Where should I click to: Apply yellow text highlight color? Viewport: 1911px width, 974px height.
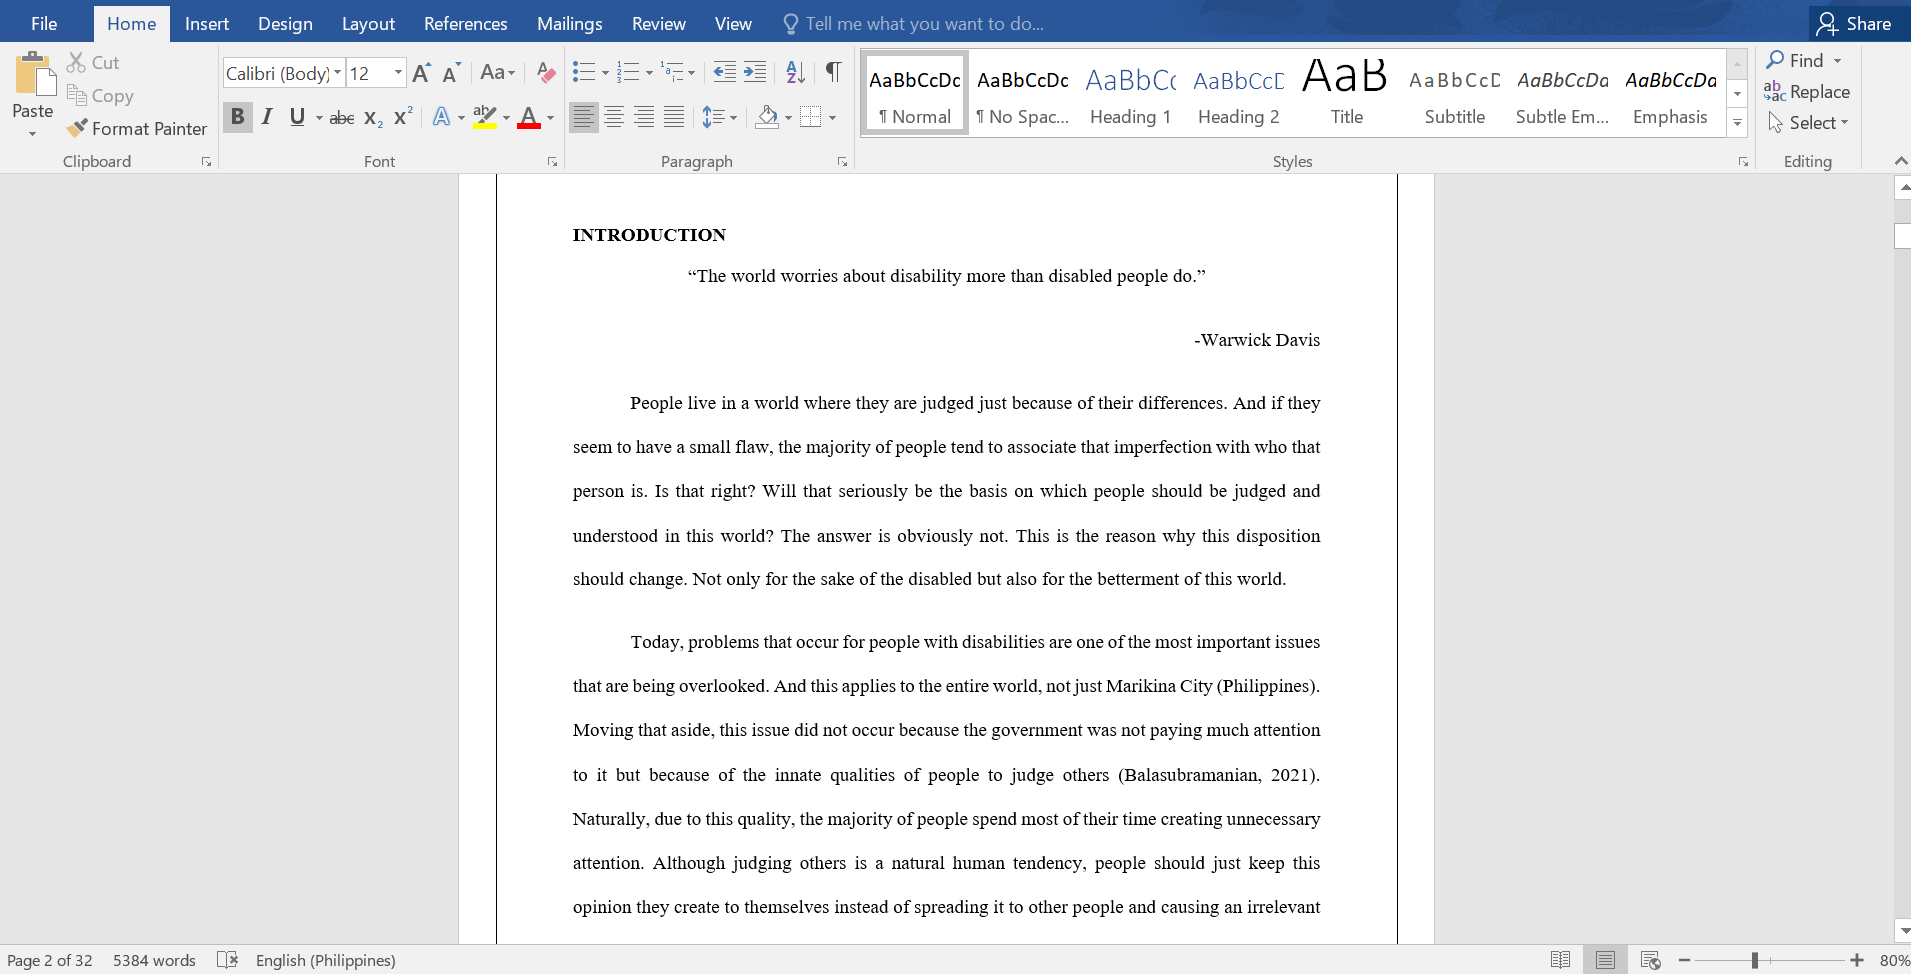(x=485, y=117)
